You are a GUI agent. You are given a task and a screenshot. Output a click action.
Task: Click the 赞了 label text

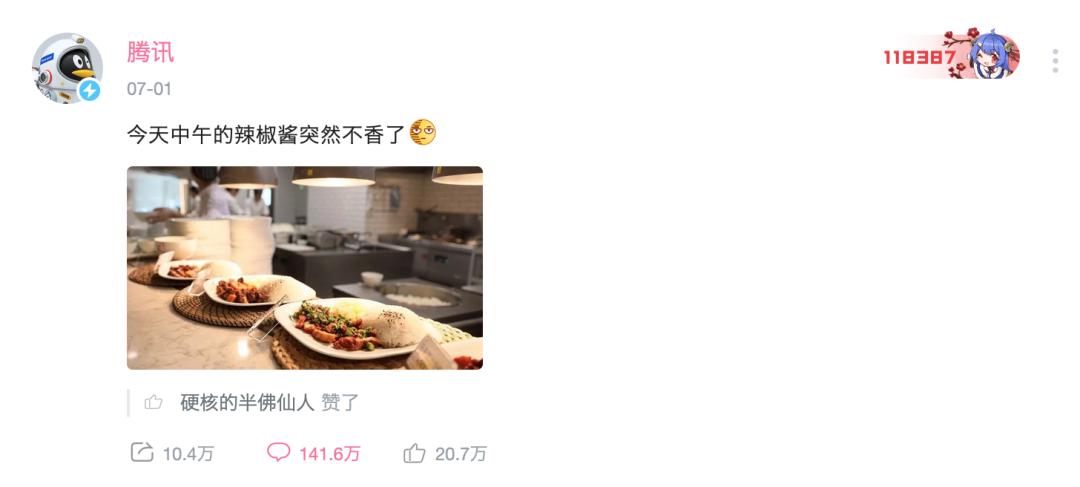click(340, 403)
